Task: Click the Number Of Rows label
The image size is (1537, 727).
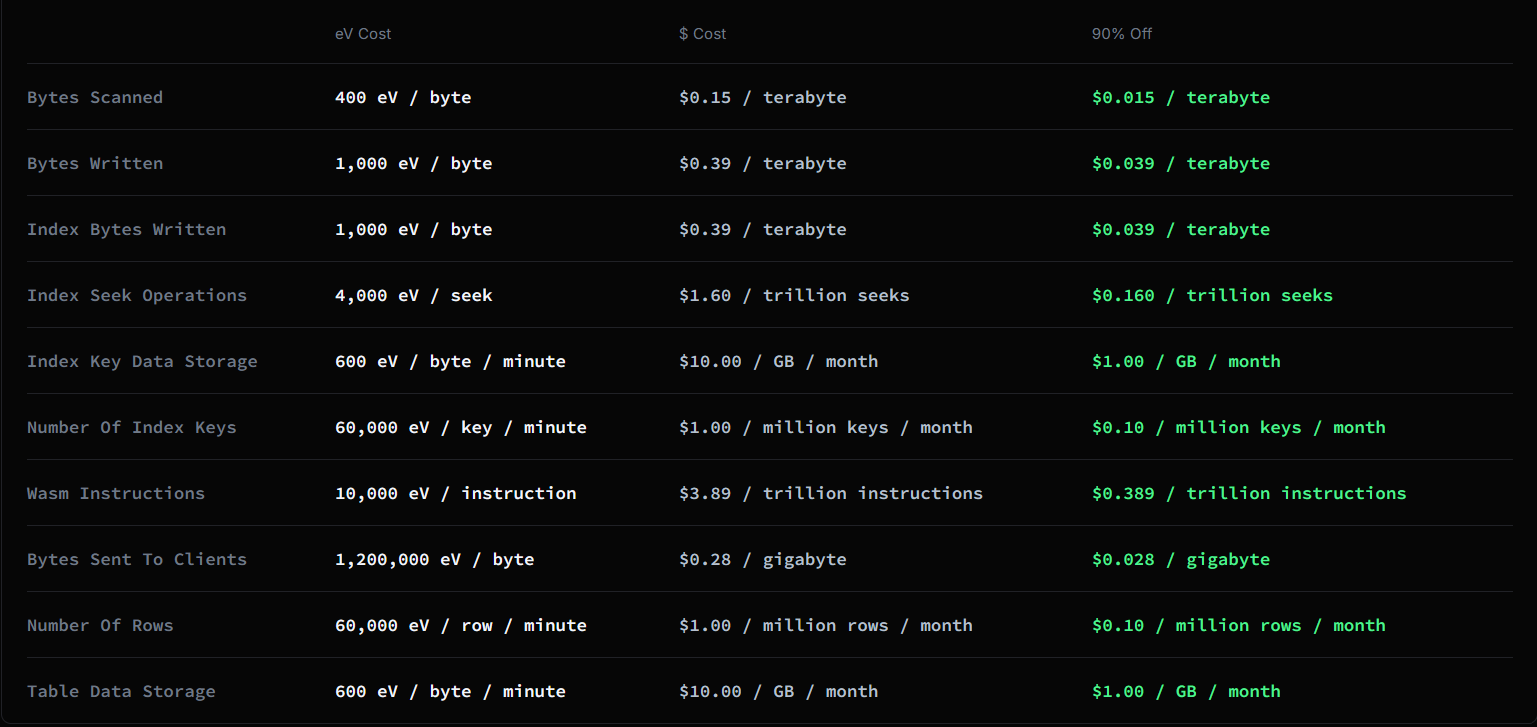Action: (100, 625)
